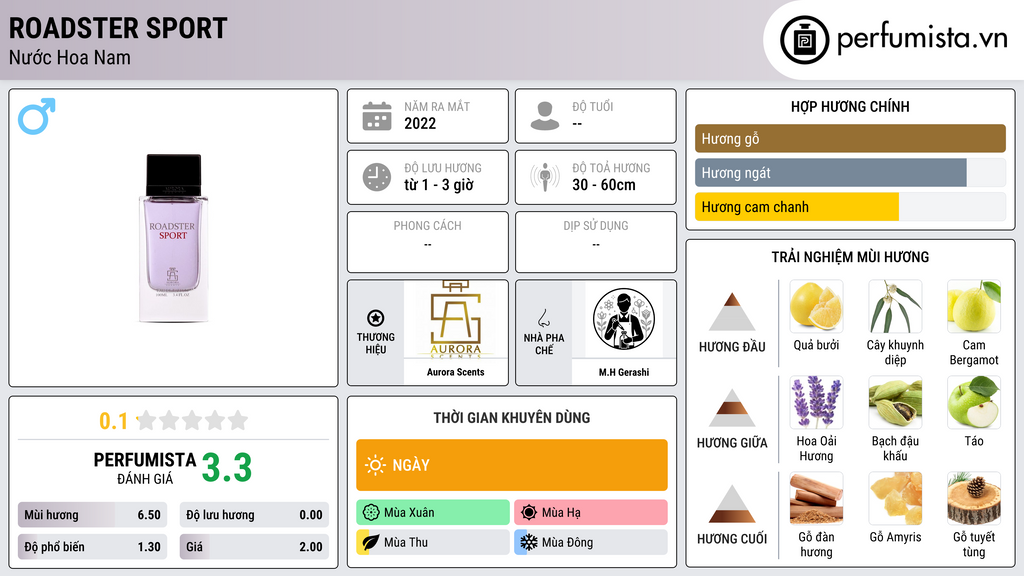This screenshot has width=1024, height=576.
Task: Click the Hương cam chanh yellow bar
Action: click(x=797, y=207)
